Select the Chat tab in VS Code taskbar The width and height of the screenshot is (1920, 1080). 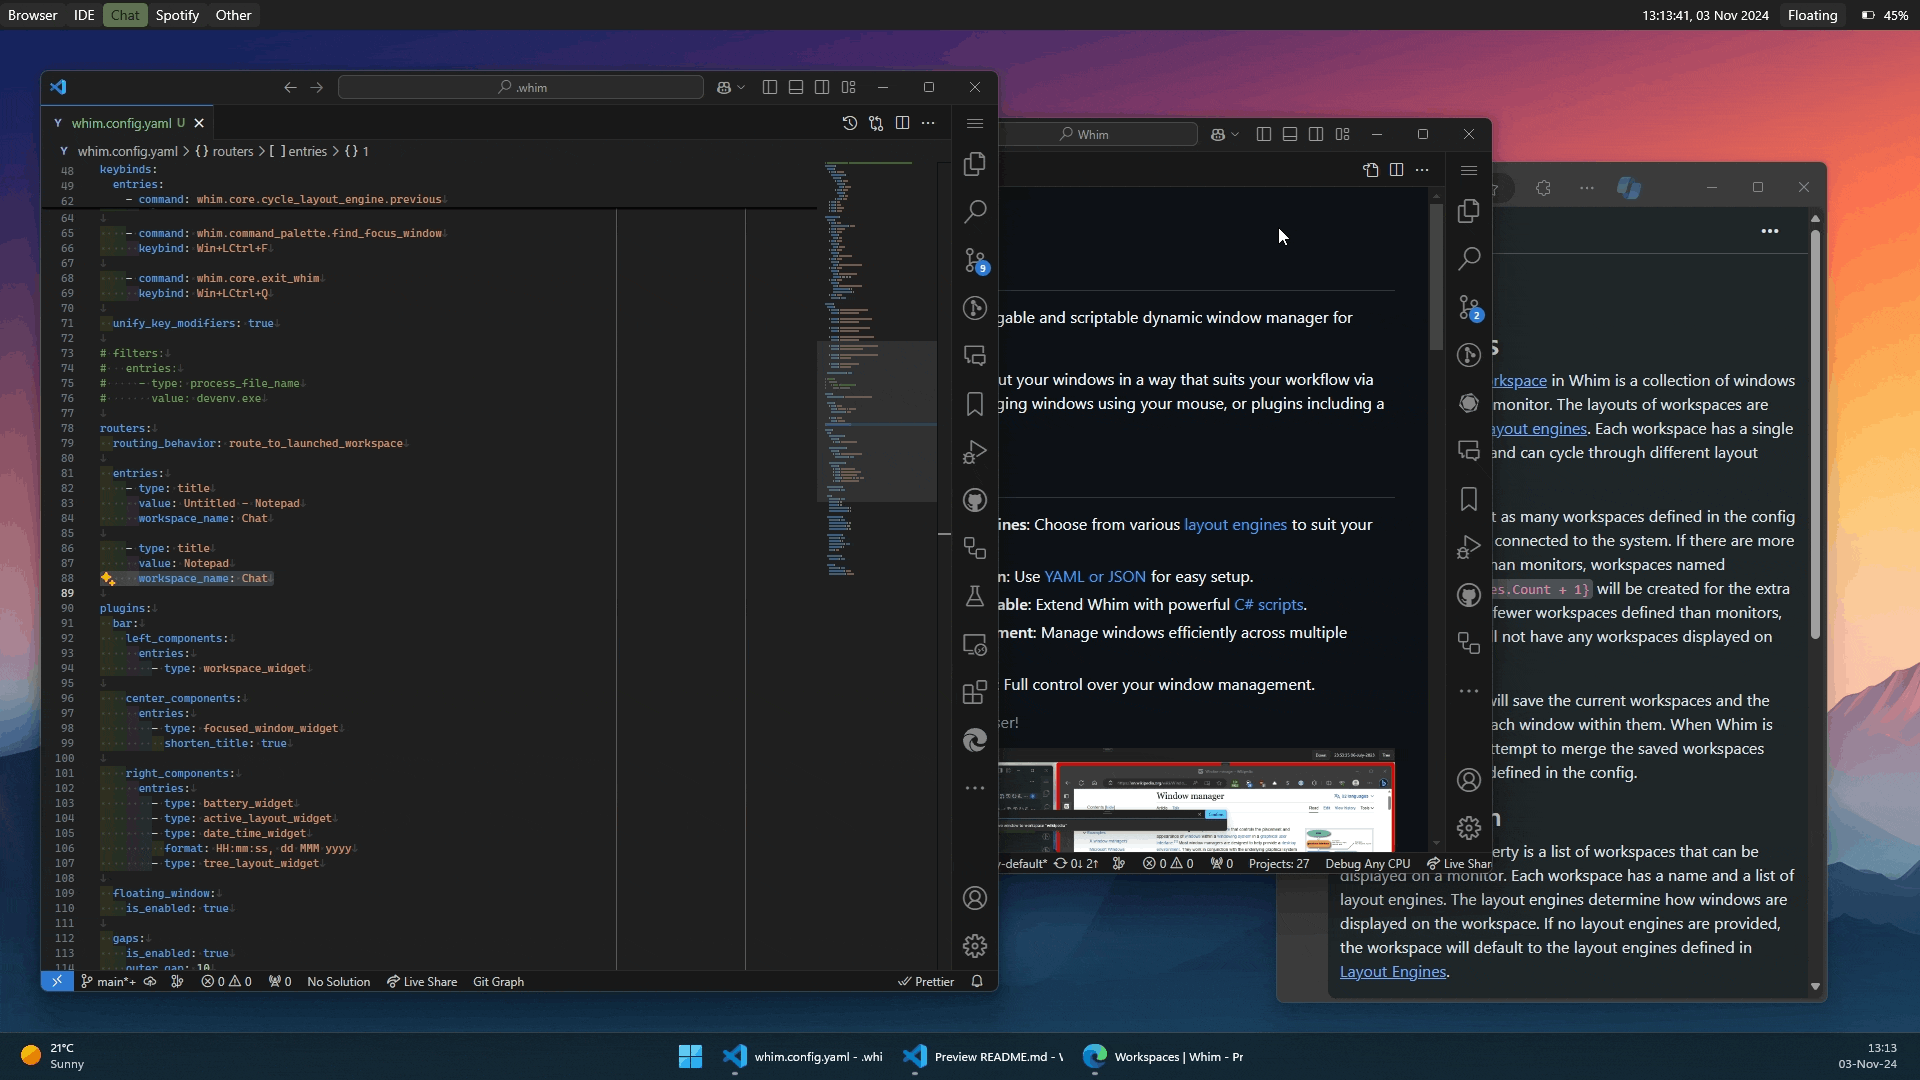pyautogui.click(x=124, y=15)
